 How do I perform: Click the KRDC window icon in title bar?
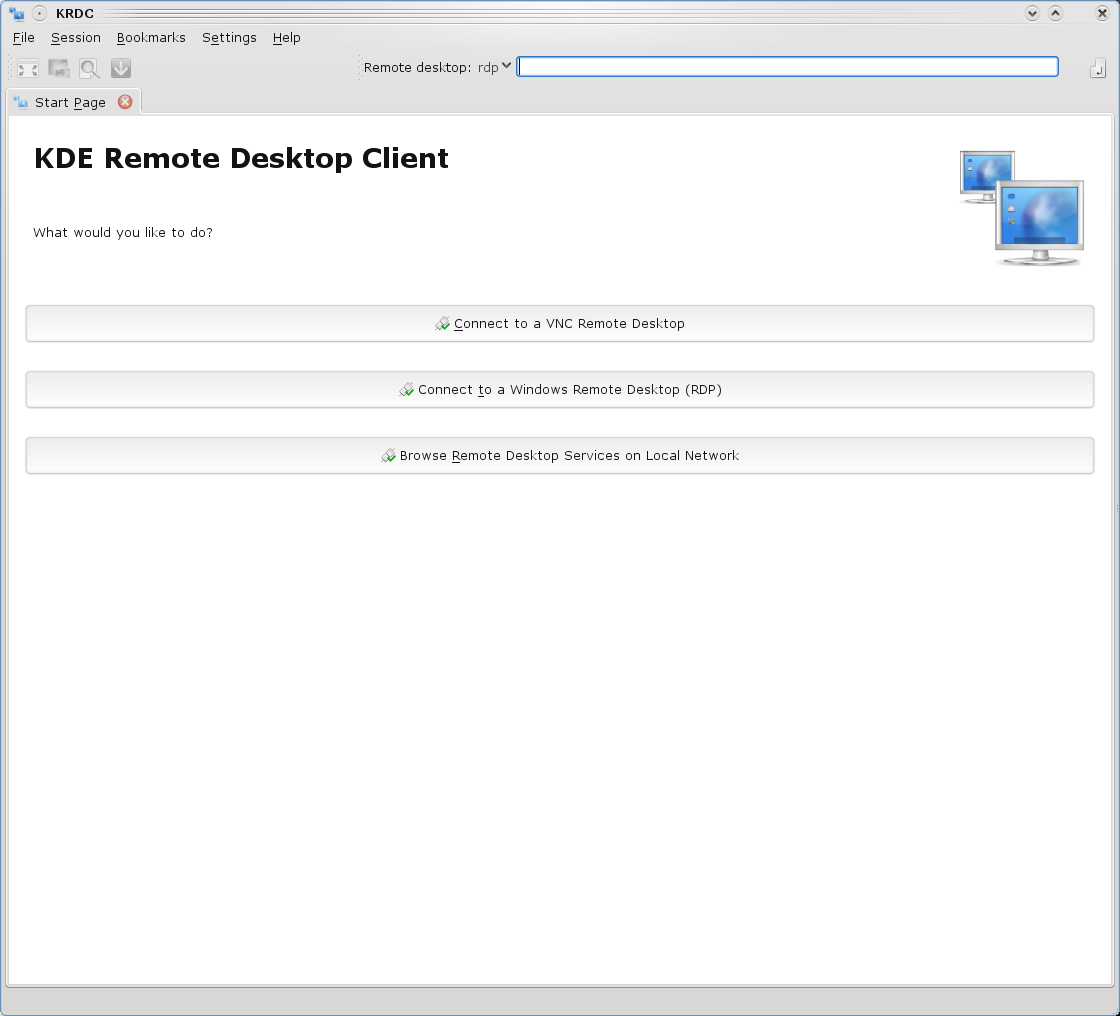click(x=16, y=13)
